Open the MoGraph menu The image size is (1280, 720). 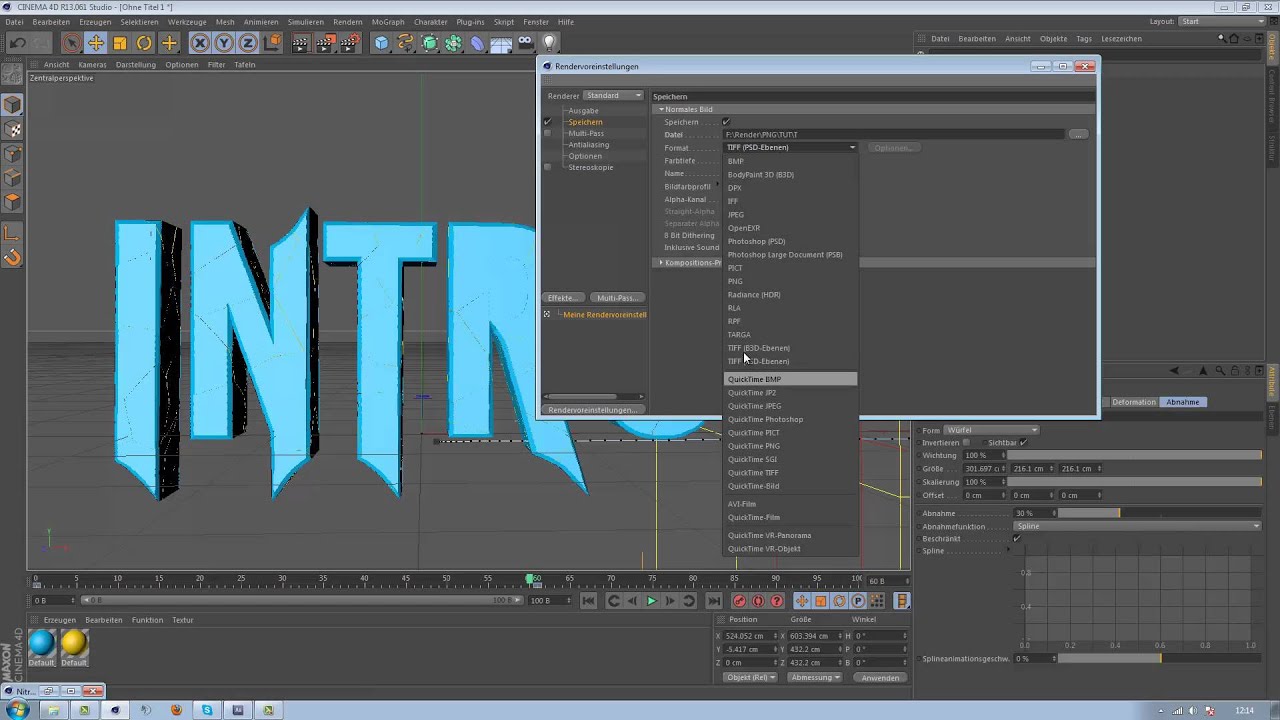[388, 22]
